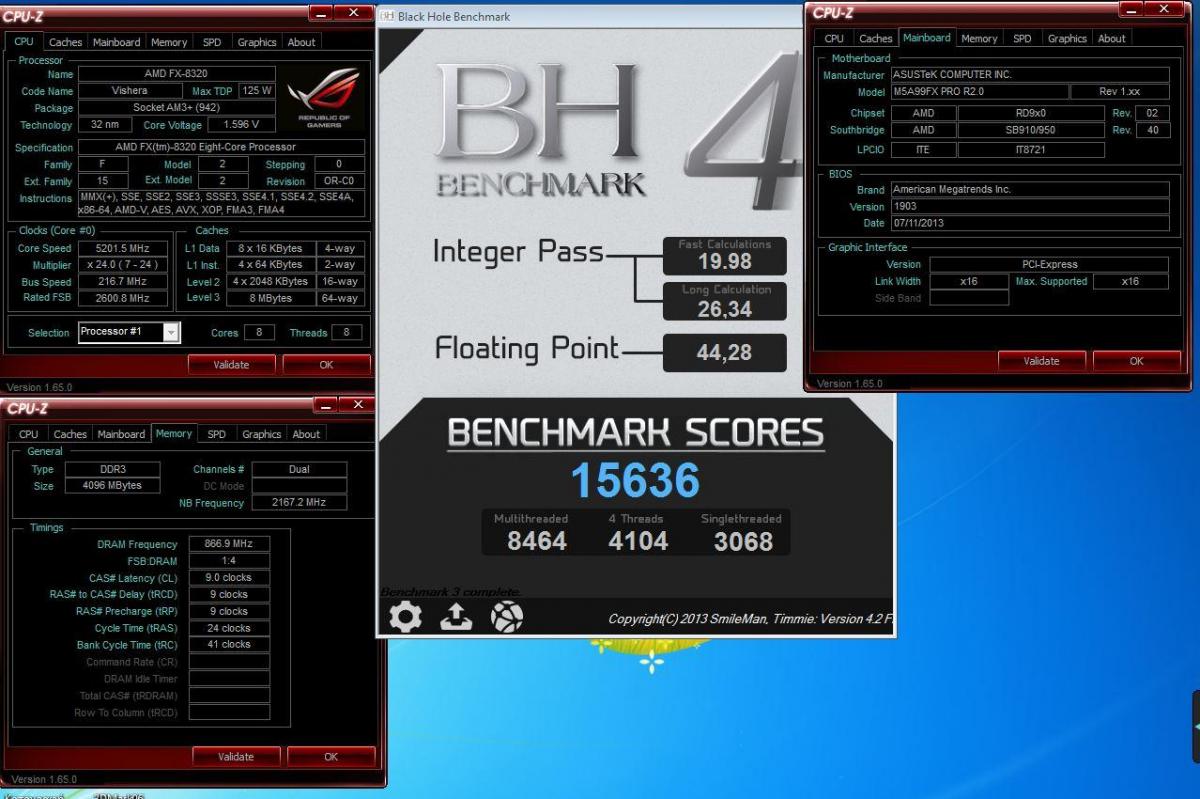Open Graphics tab in Mainboard CPU-Z window
Screen dimensions: 1200x799
(1067, 38)
